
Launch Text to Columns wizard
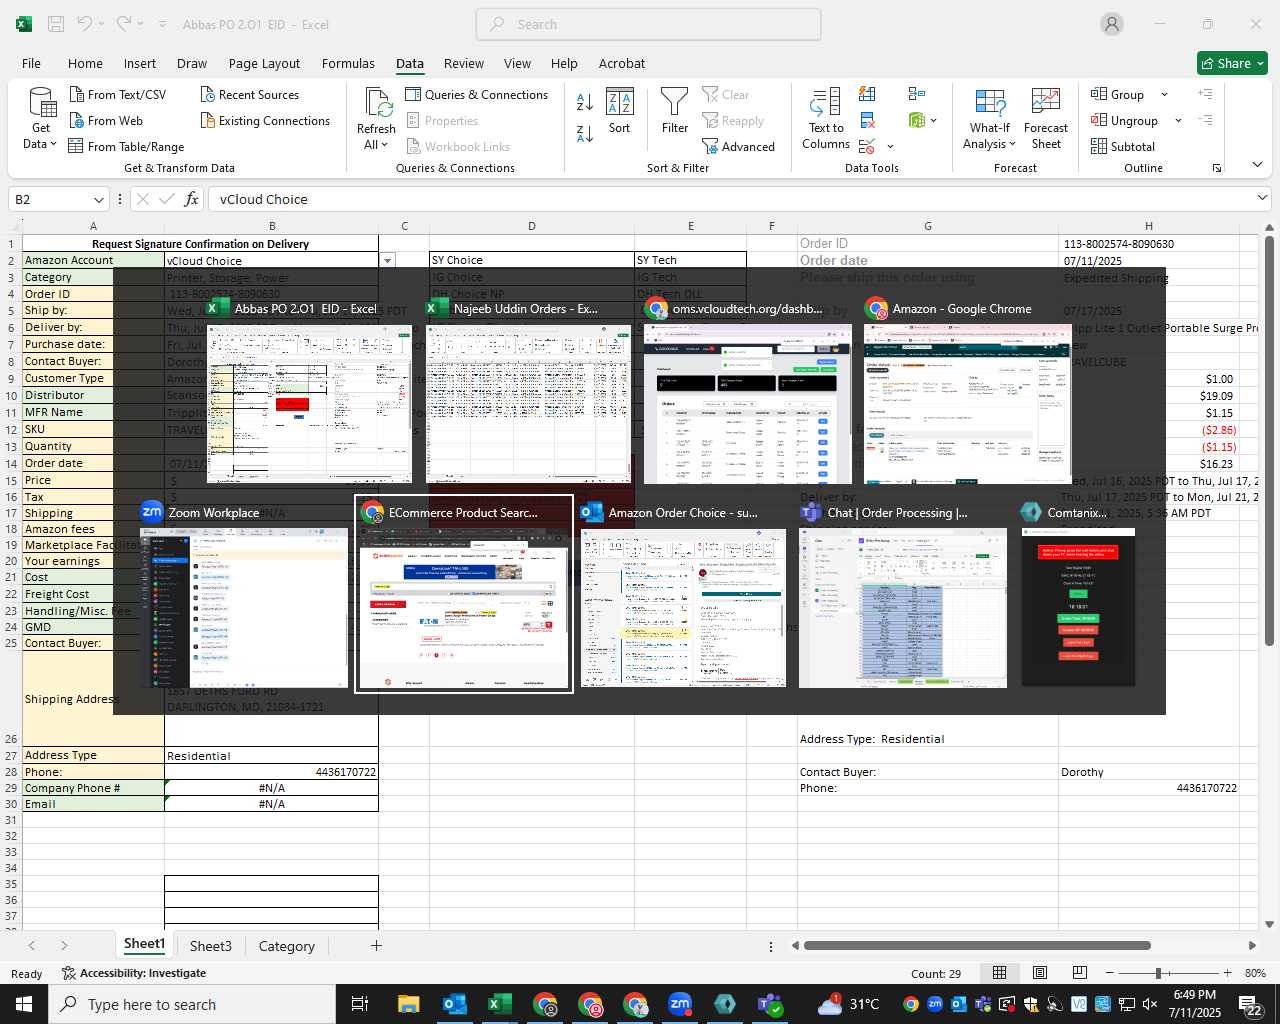[826, 119]
